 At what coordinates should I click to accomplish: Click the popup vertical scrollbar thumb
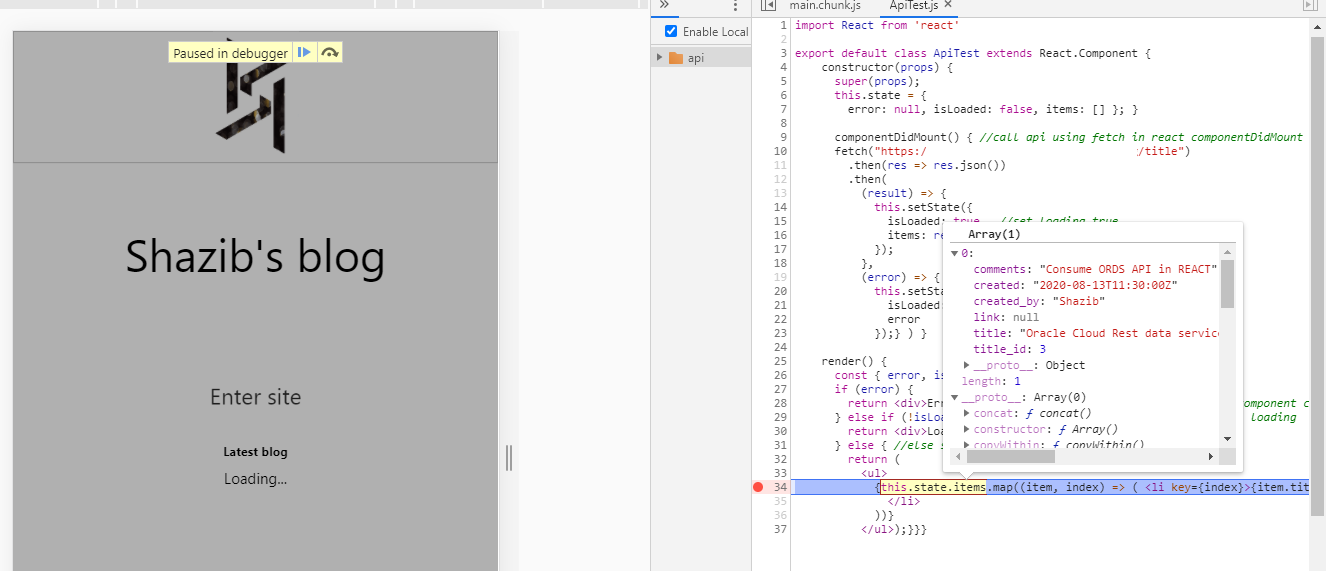point(1227,284)
